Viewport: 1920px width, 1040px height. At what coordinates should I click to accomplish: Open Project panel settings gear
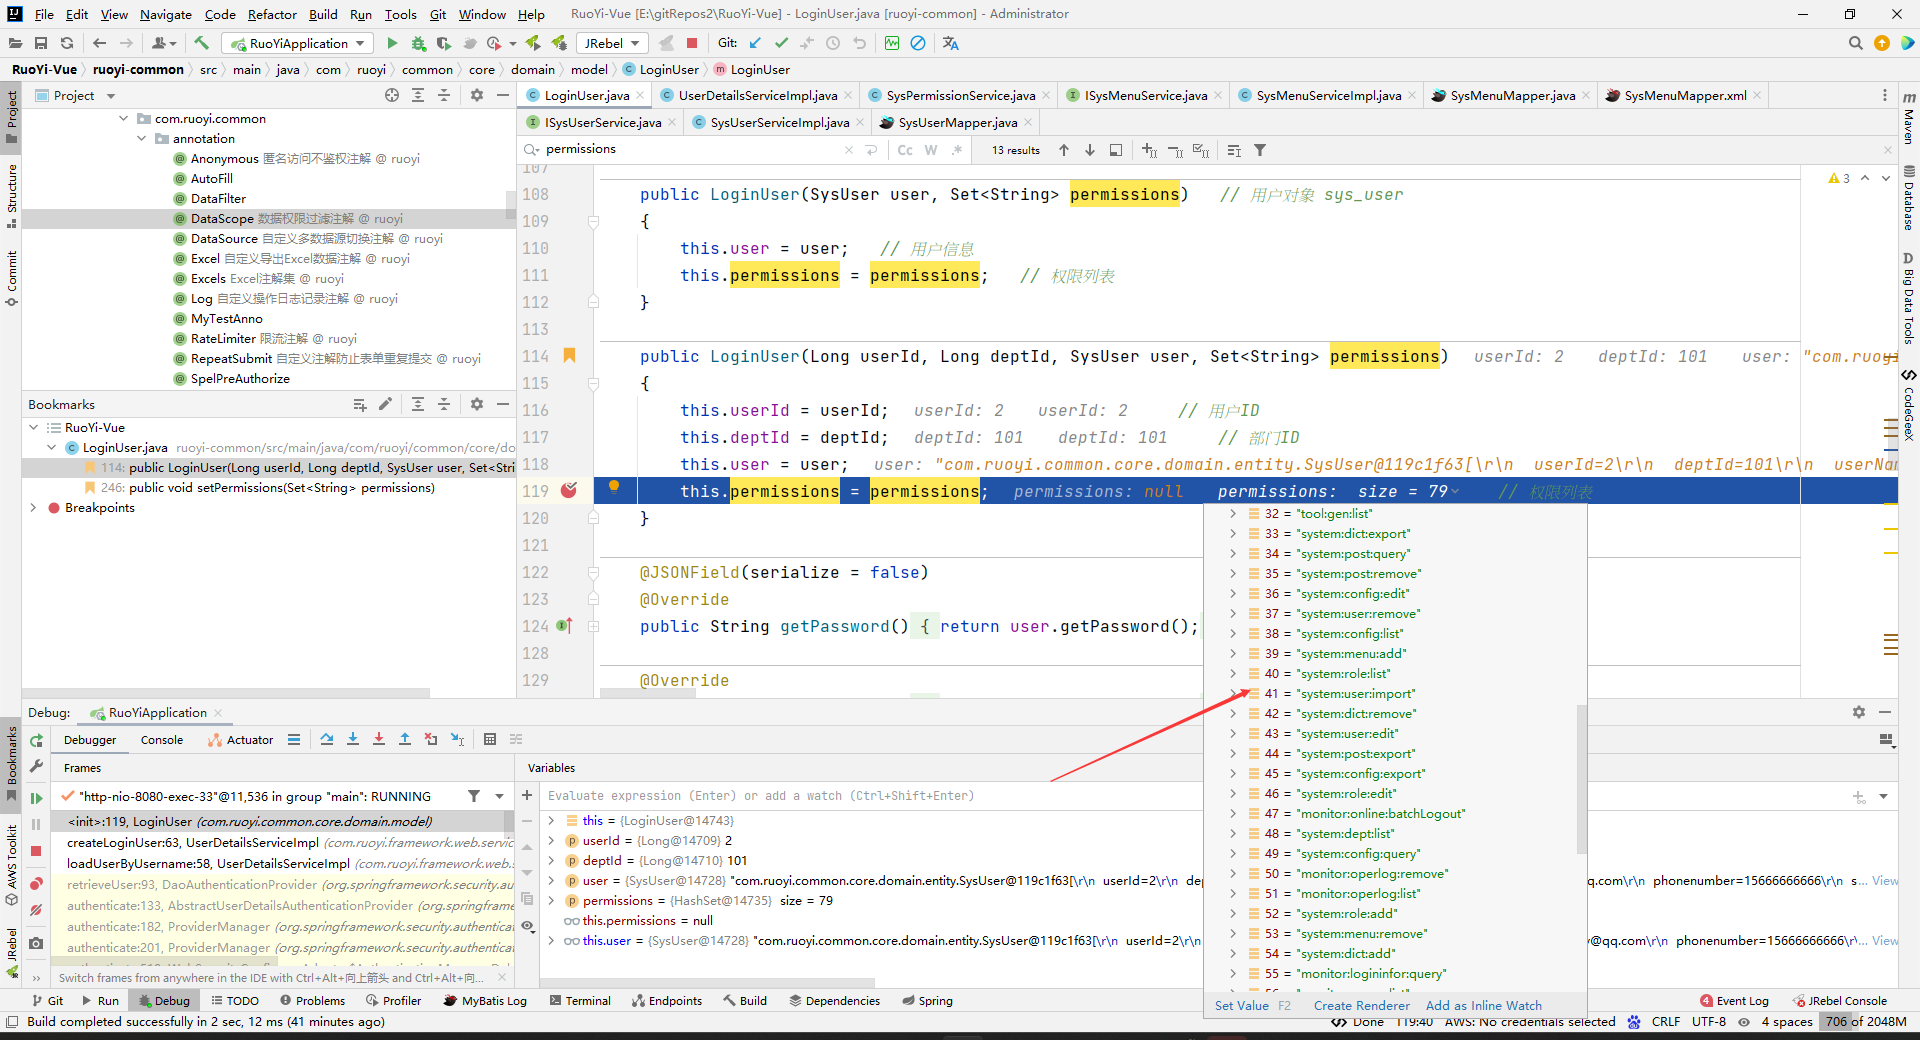(x=477, y=95)
